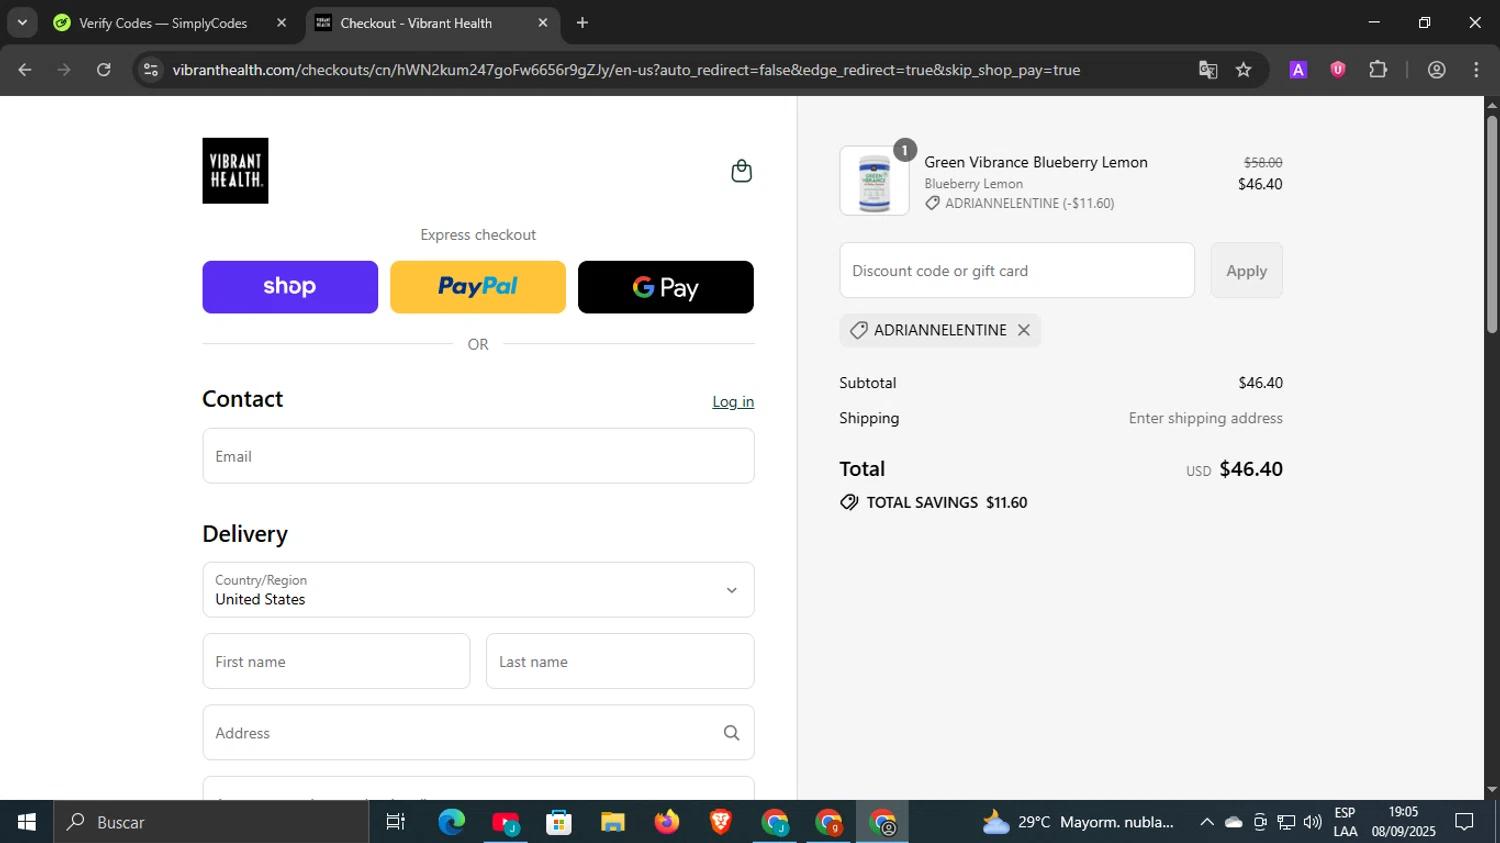The height and width of the screenshot is (843, 1500).
Task: Focus the discount code or gift card field
Action: coord(1017,270)
